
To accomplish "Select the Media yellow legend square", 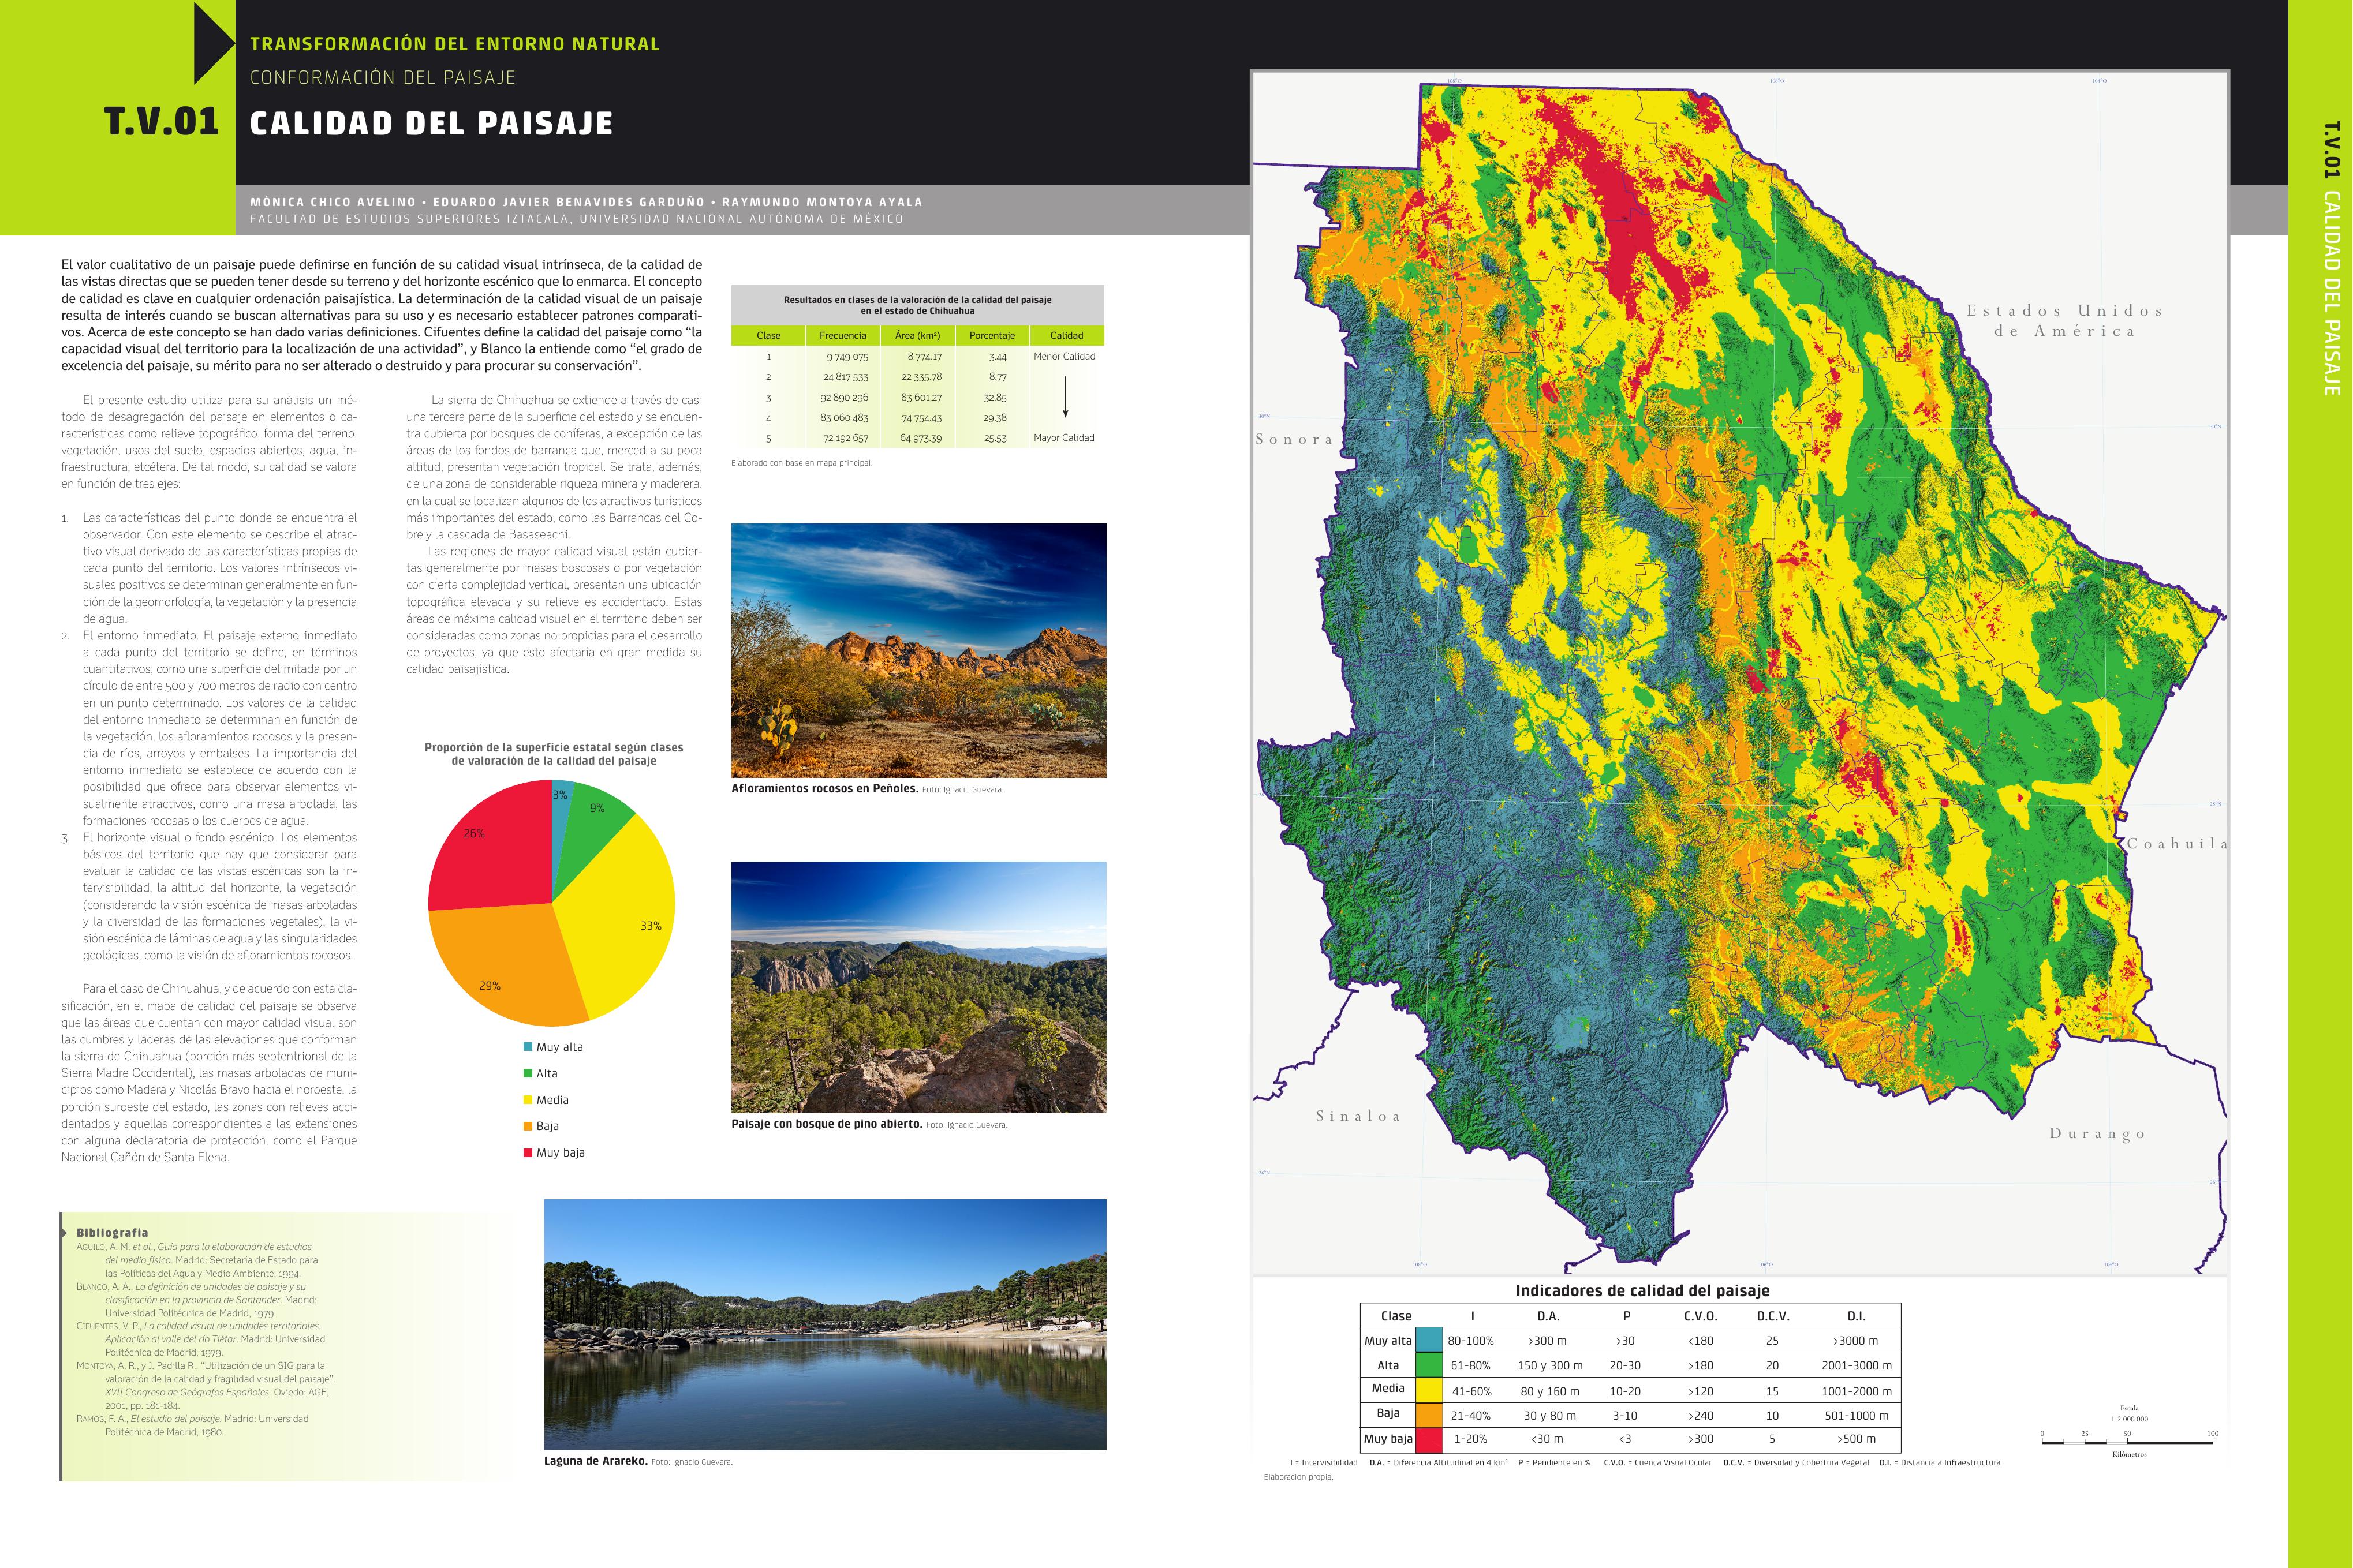I will click(528, 1100).
